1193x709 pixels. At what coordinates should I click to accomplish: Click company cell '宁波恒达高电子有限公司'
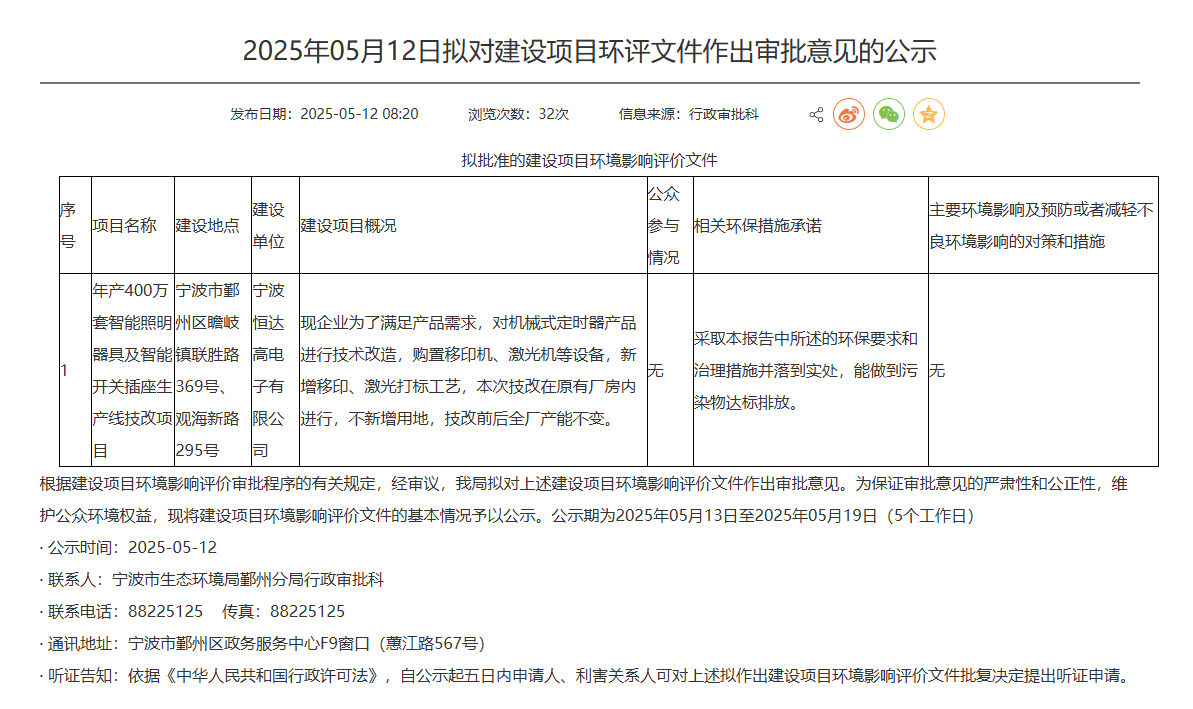[x=275, y=370]
